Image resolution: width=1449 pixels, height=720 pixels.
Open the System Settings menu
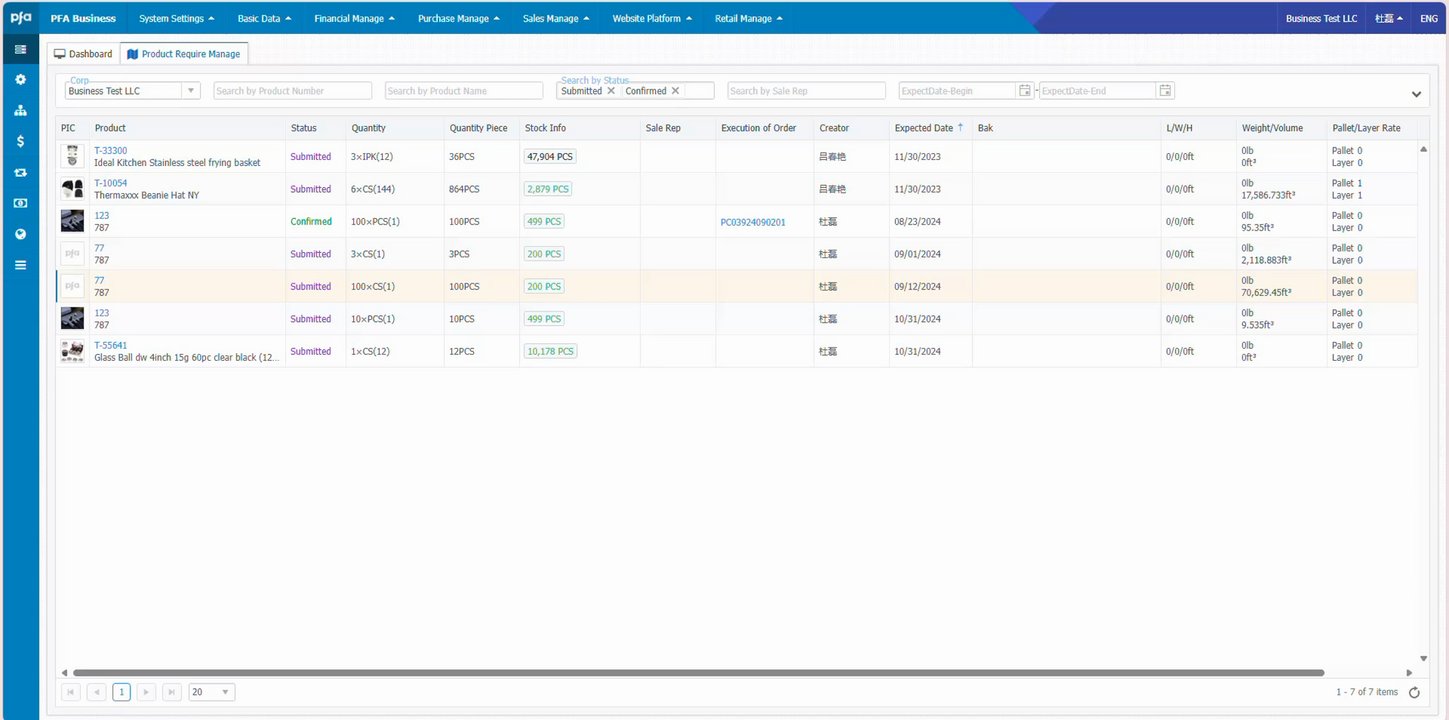[x=176, y=18]
